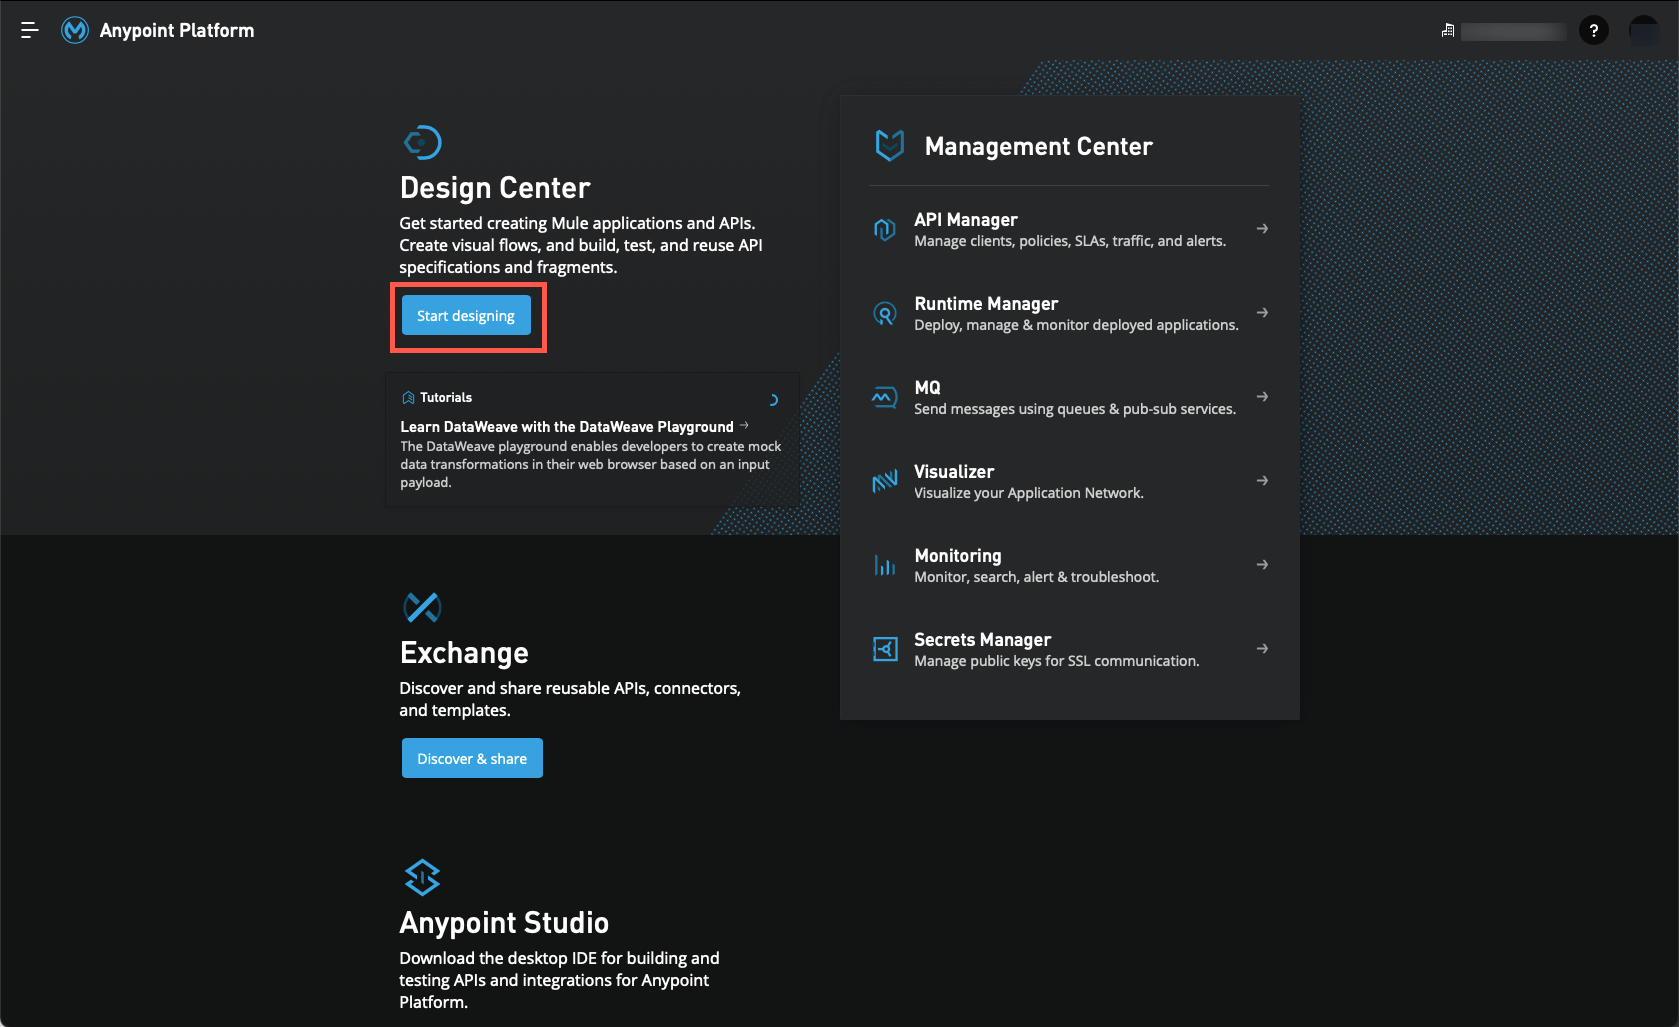Click the Tutorials icon
Viewport: 1679px width, 1027px height.
point(408,398)
